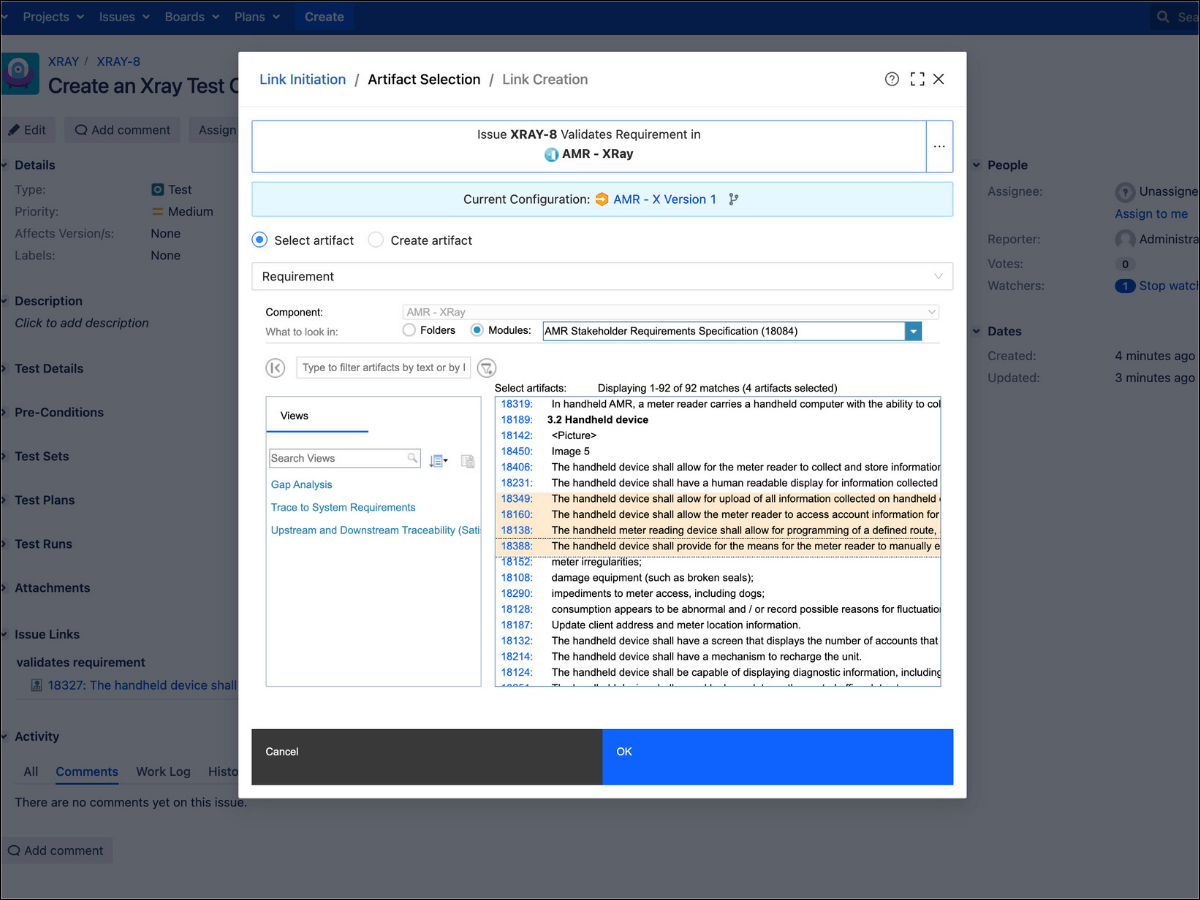The height and width of the screenshot is (900, 1200).
Task: Open the Boards menu
Action: (x=191, y=17)
